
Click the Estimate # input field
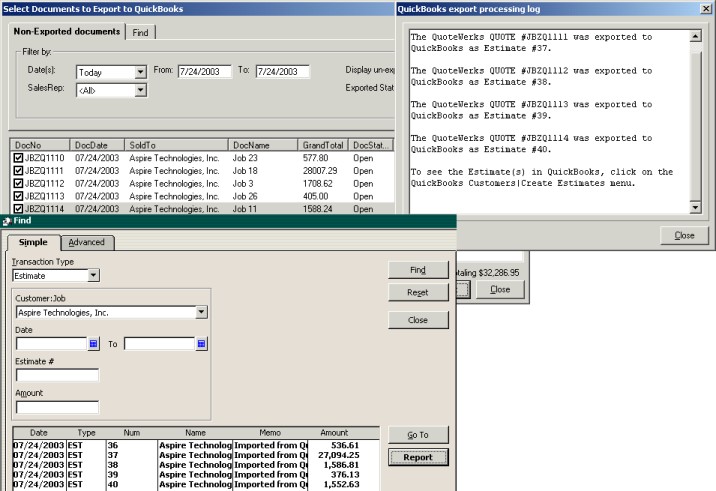click(57, 376)
